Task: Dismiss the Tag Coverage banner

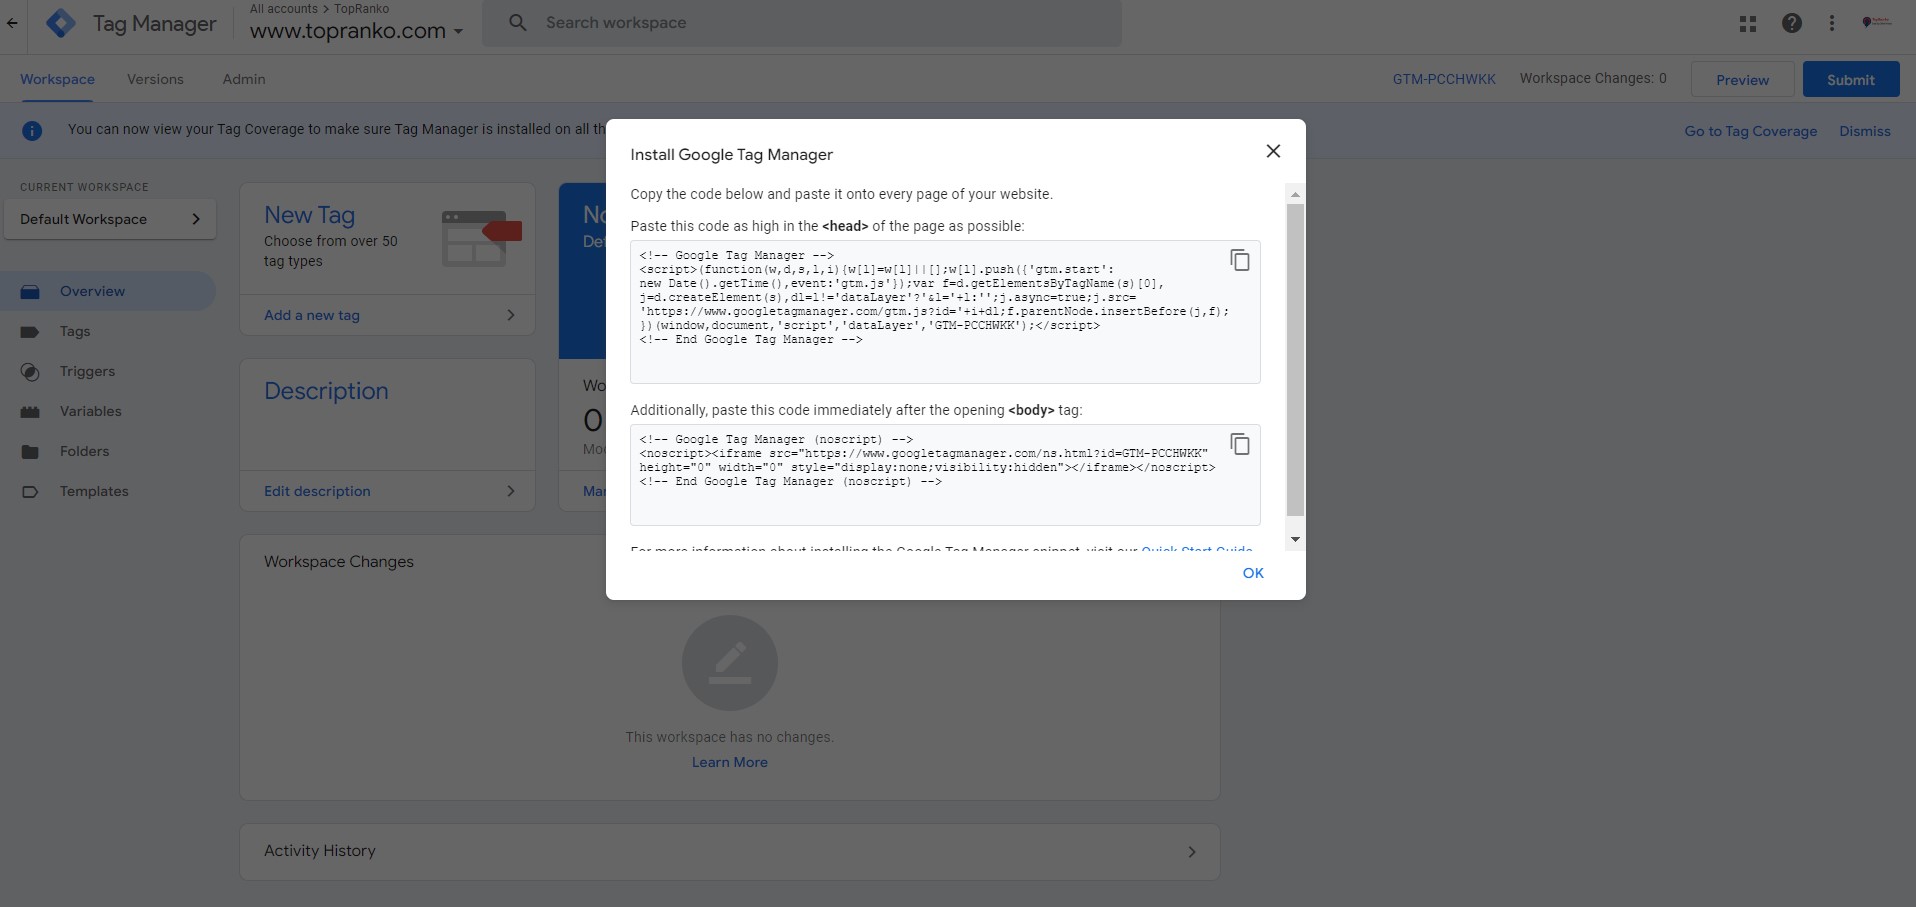Action: click(1865, 131)
